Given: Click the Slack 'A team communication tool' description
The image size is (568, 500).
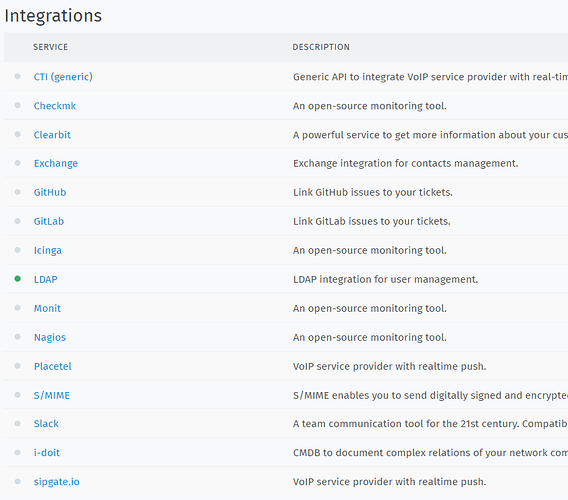Looking at the screenshot, I should 430,424.
